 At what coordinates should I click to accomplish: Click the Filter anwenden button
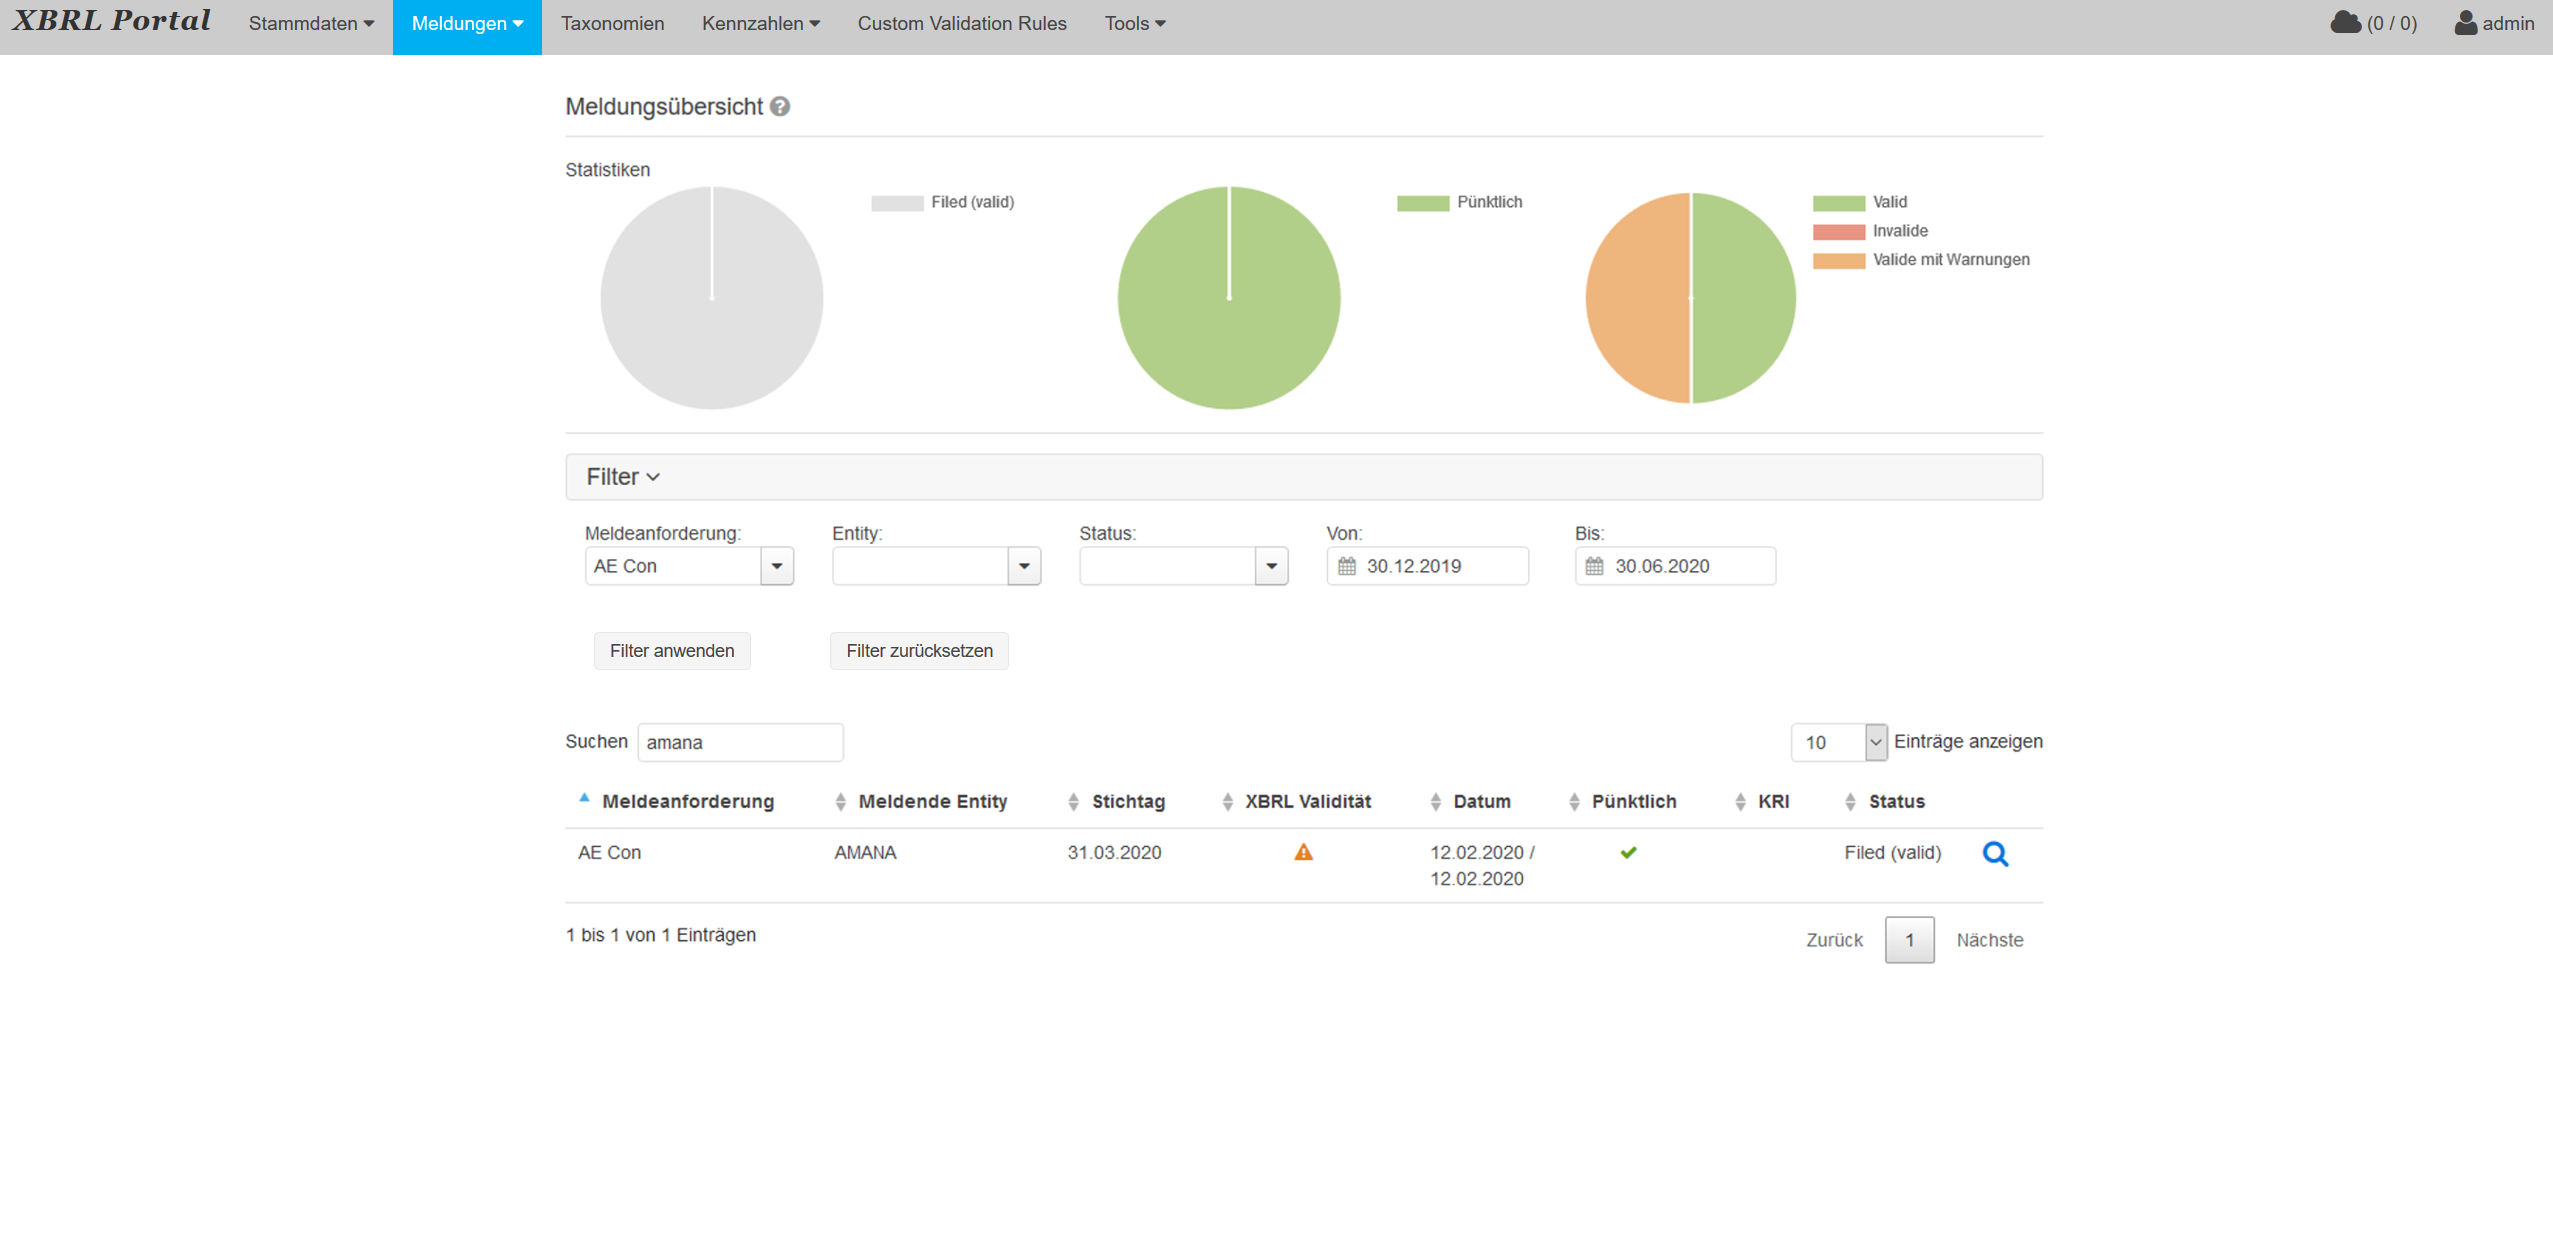[671, 650]
